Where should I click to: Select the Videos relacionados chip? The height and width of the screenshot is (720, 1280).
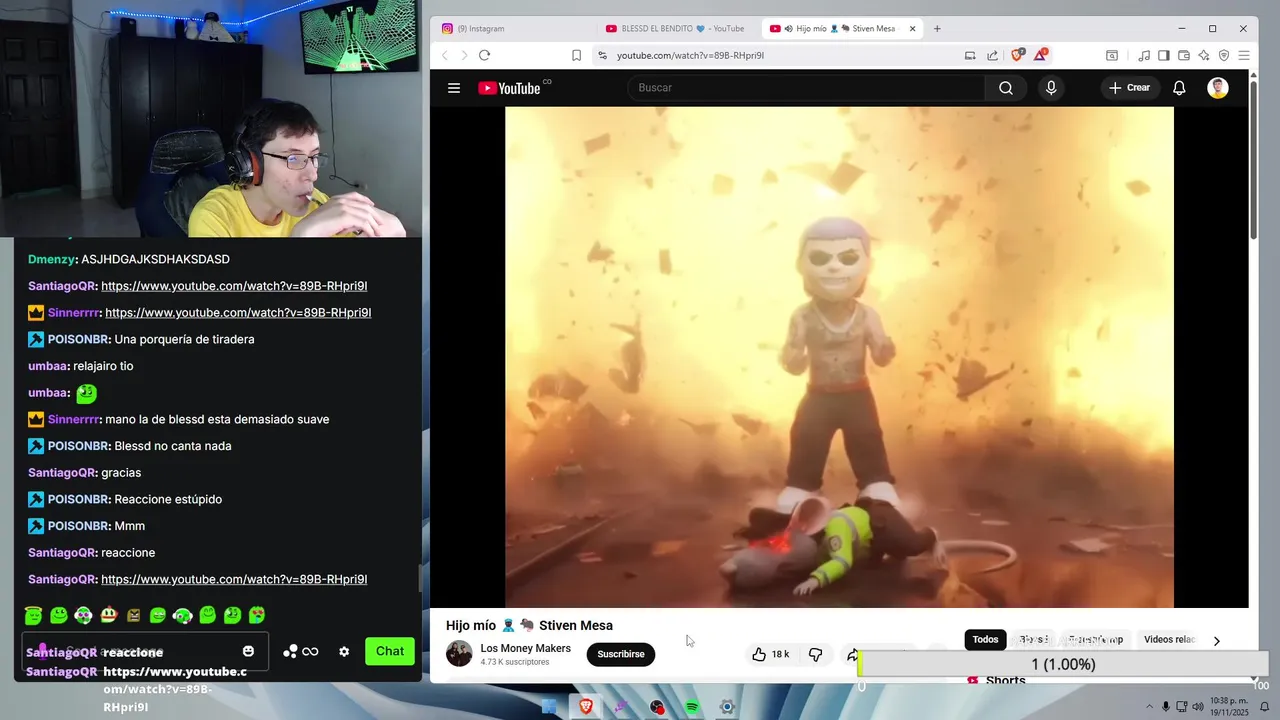pyautogui.click(x=1170, y=640)
